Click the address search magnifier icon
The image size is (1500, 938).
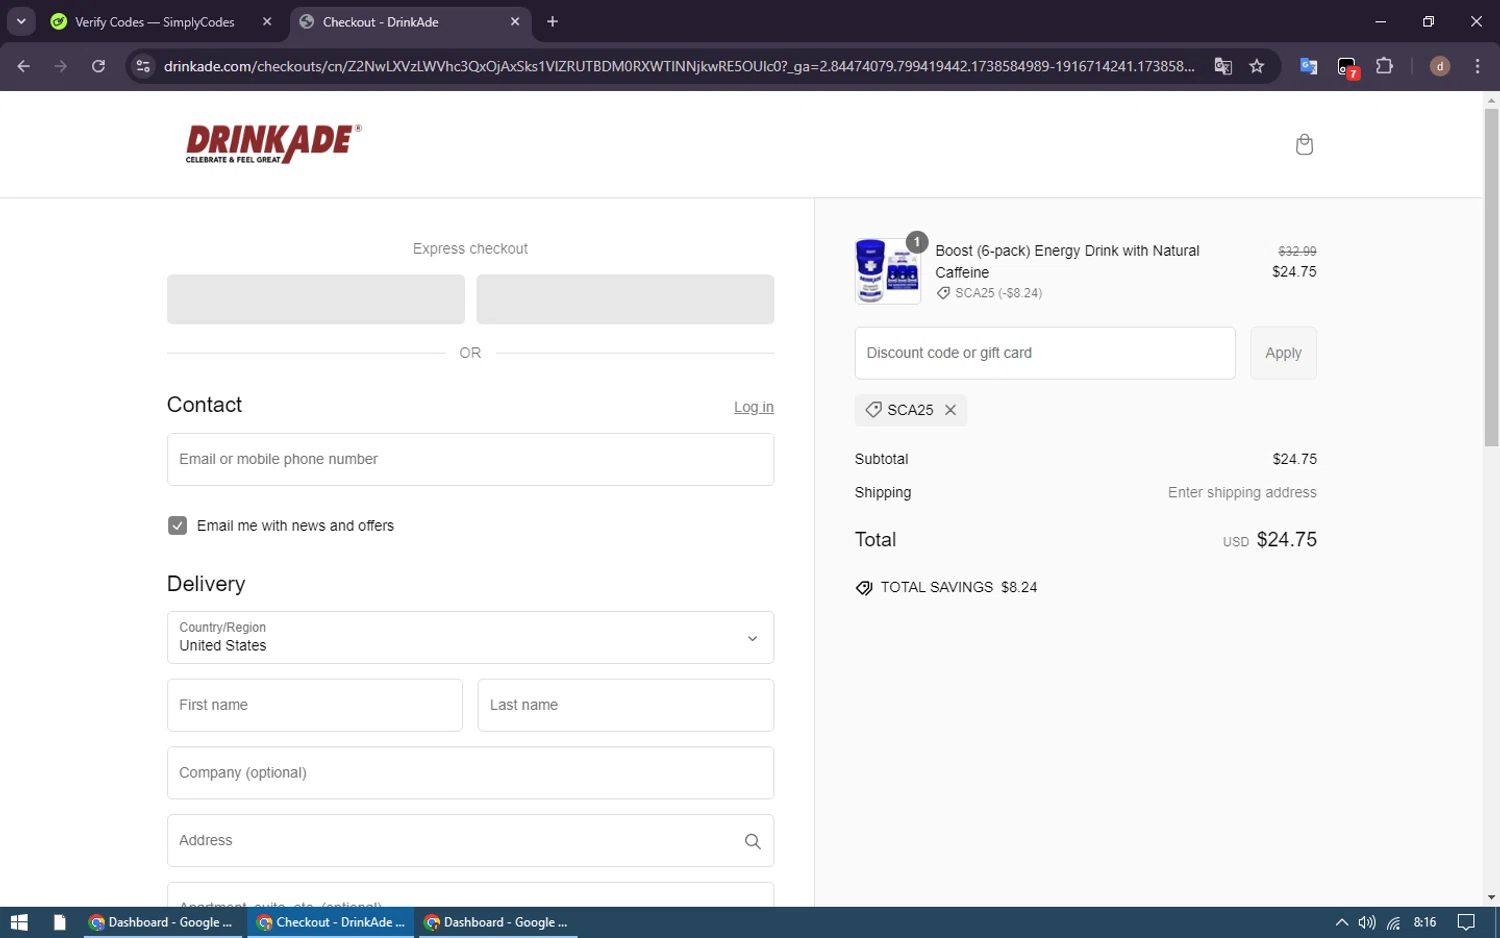click(x=752, y=841)
